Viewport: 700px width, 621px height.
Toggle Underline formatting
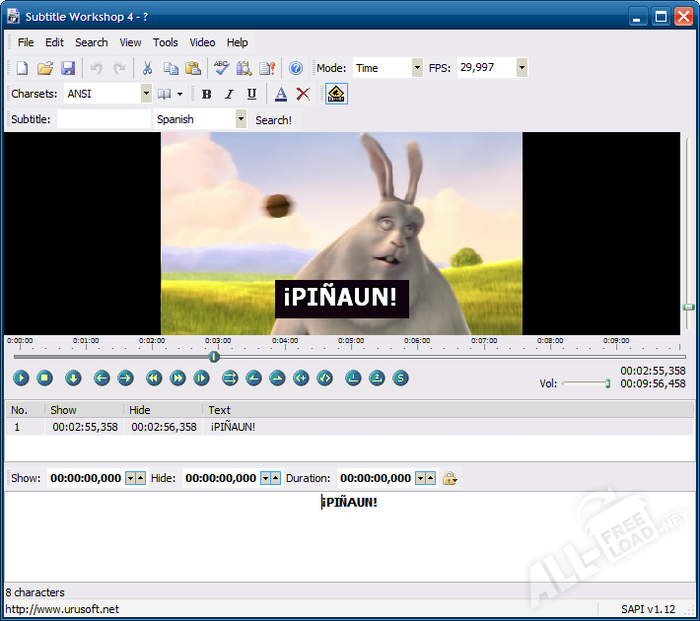[x=251, y=94]
